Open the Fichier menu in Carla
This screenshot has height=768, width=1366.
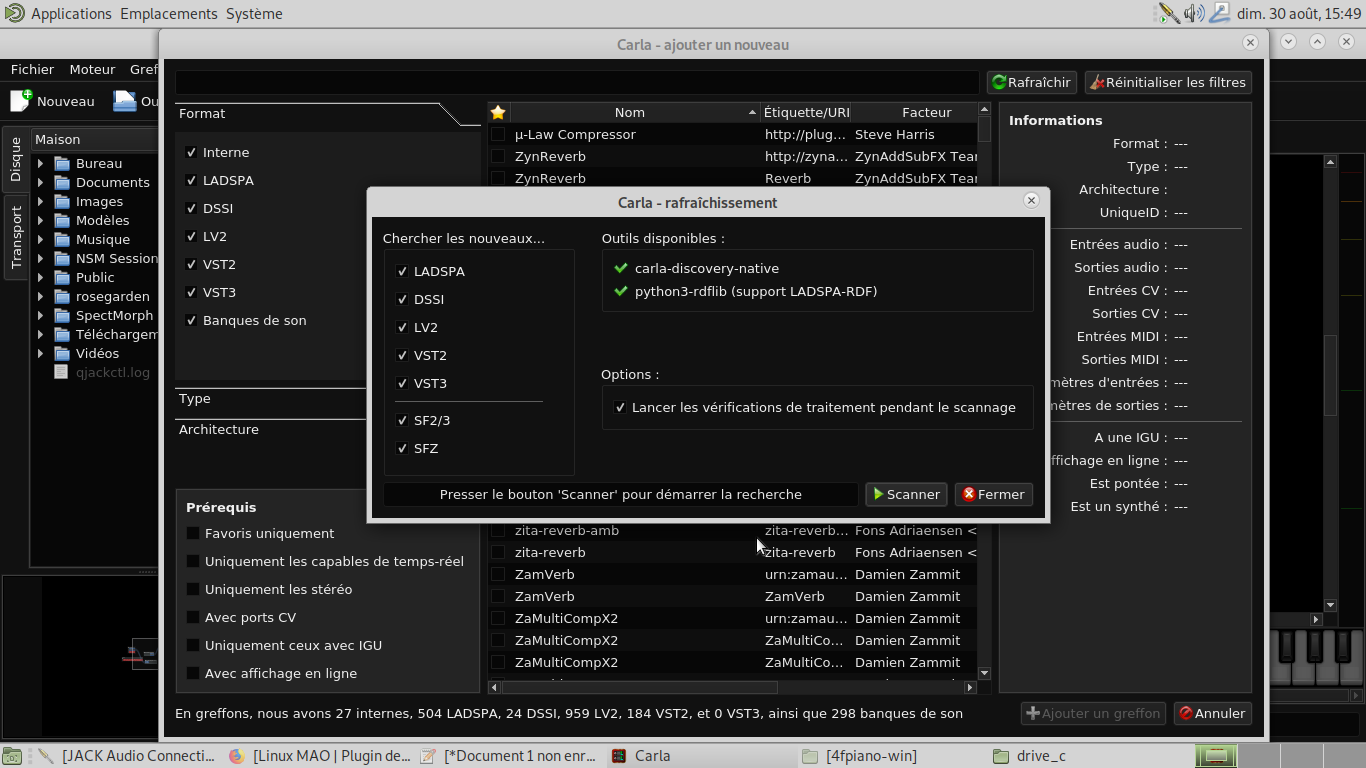pyautogui.click(x=33, y=69)
